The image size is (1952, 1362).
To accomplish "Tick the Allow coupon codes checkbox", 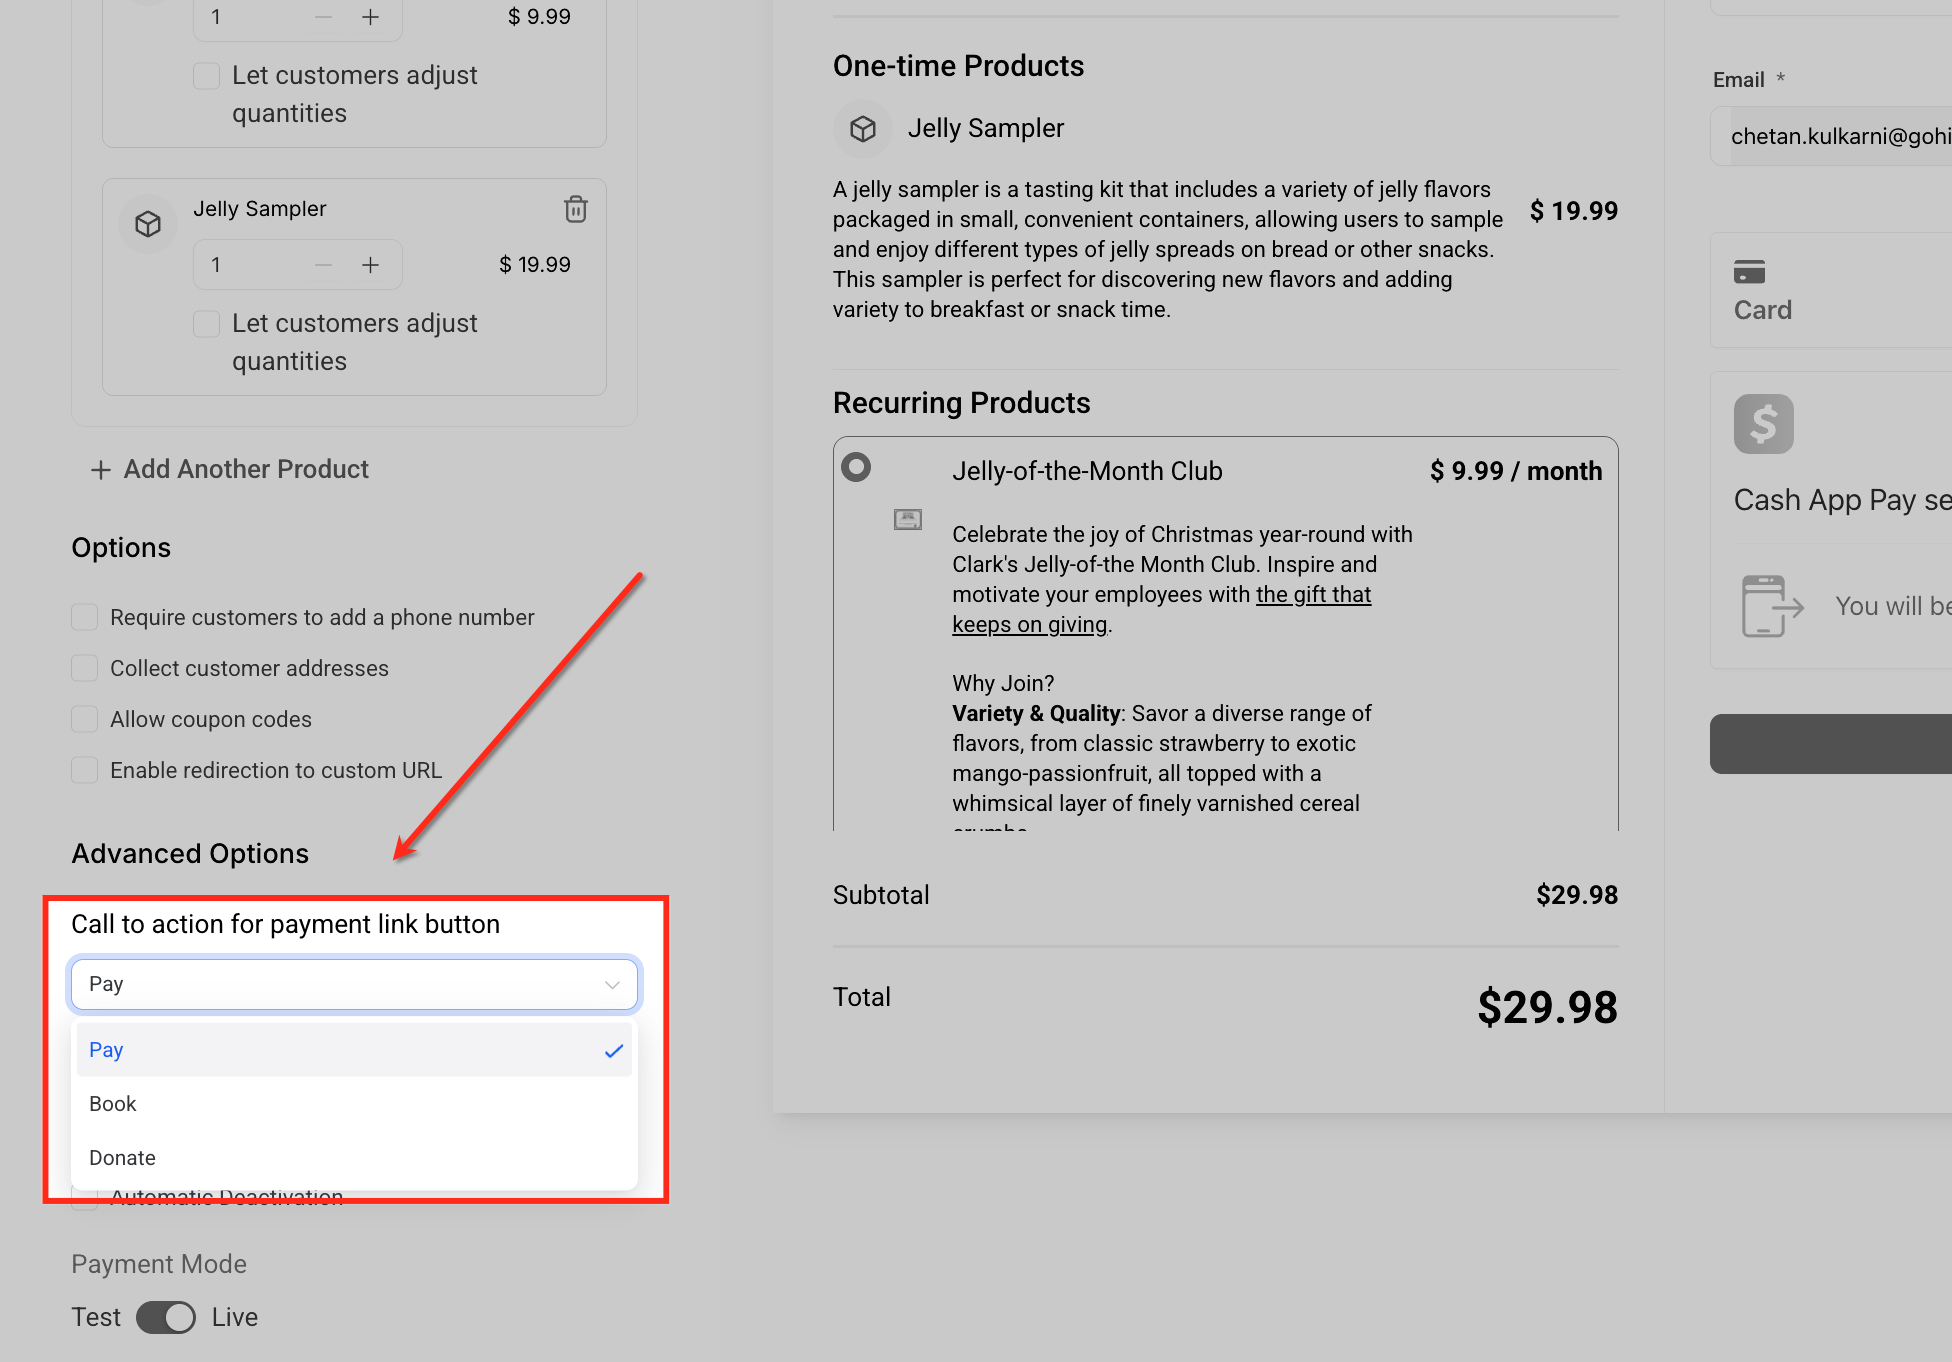I will pyautogui.click(x=85, y=719).
